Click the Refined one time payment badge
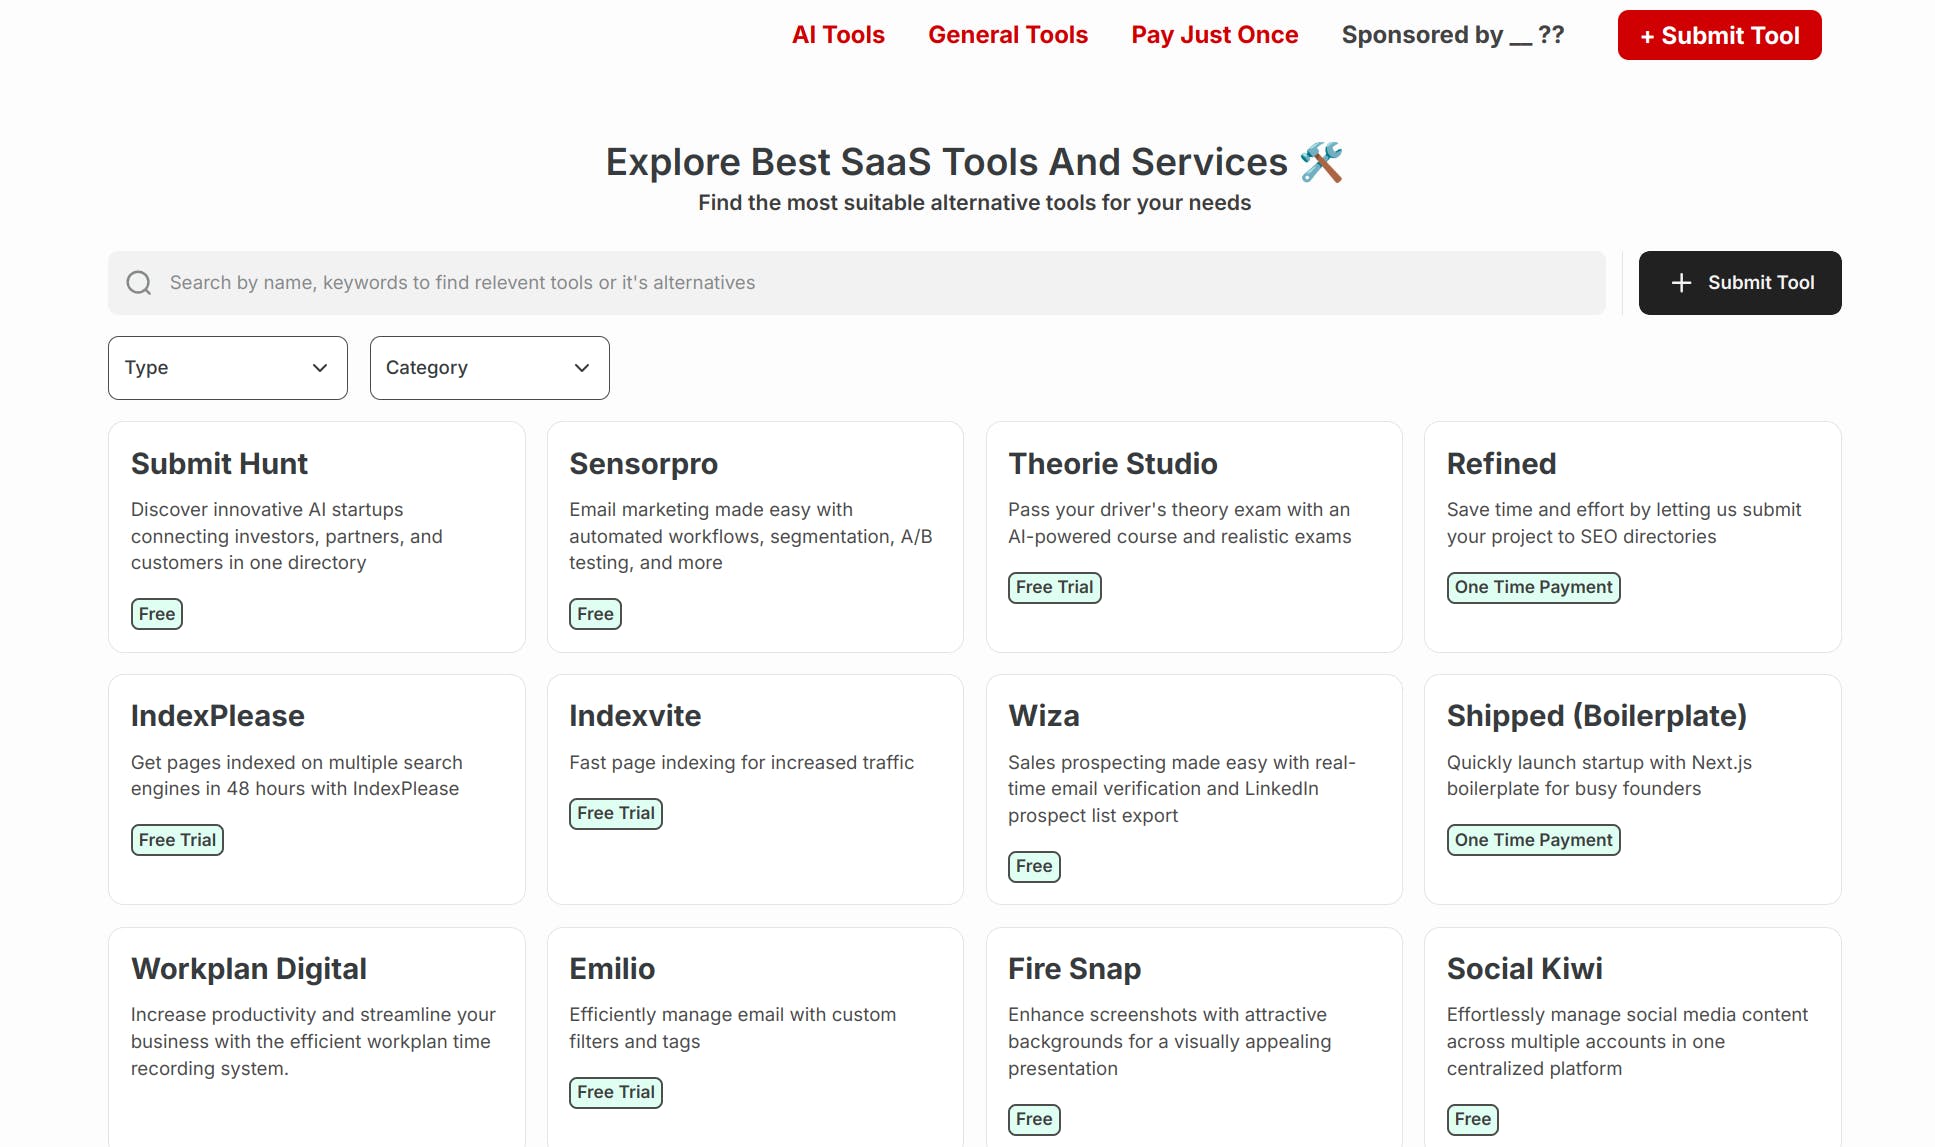The height and width of the screenshot is (1147, 1935). (1532, 587)
